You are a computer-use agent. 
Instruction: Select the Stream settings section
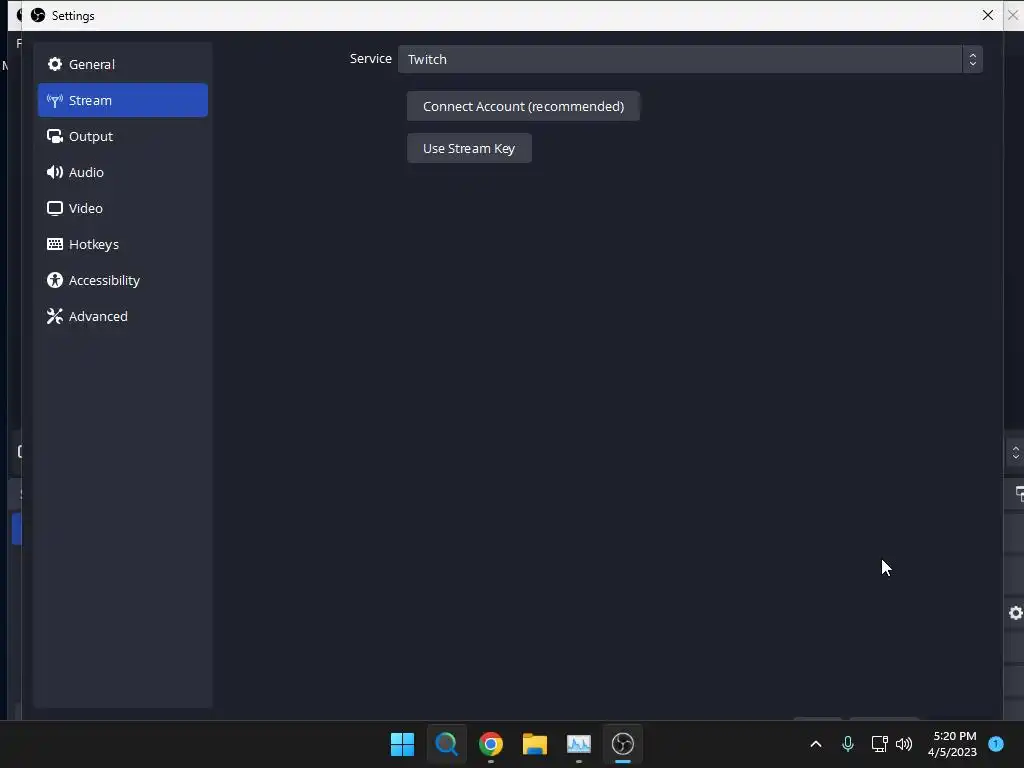123,100
